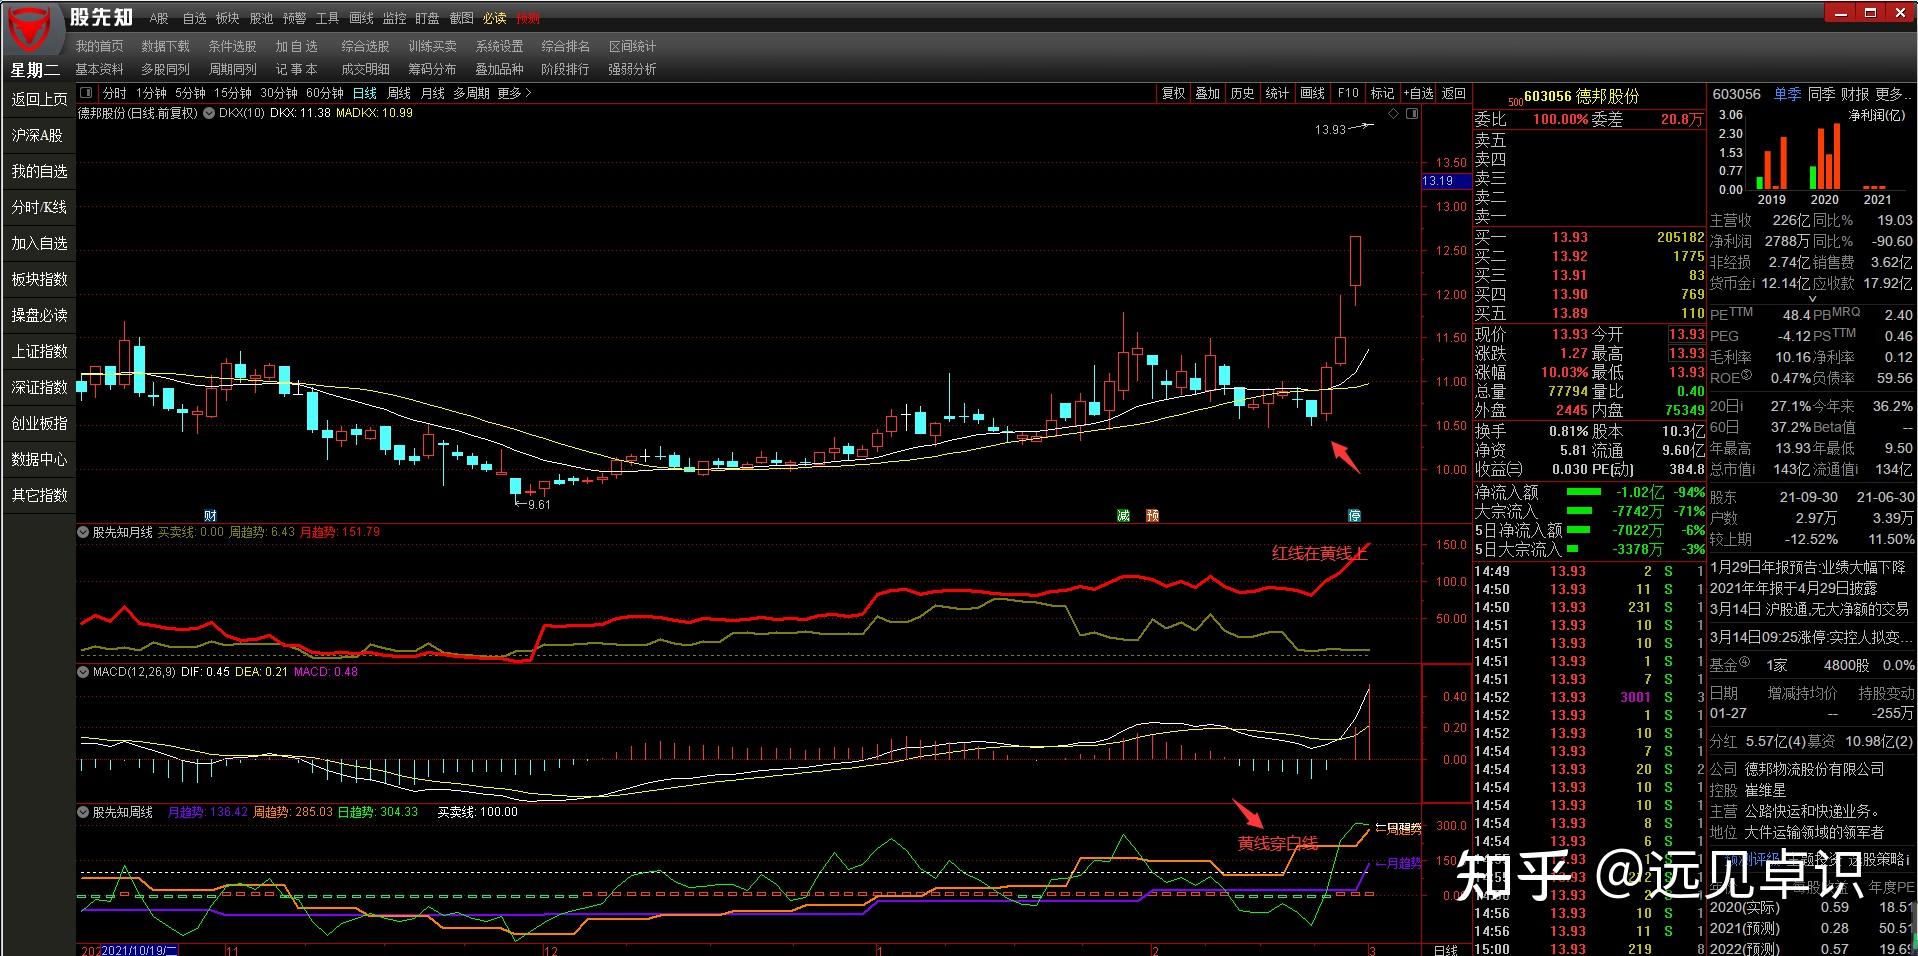1918x956 pixels.
Task: Click the yellow 必读 menu item
Action: pyautogui.click(x=494, y=18)
